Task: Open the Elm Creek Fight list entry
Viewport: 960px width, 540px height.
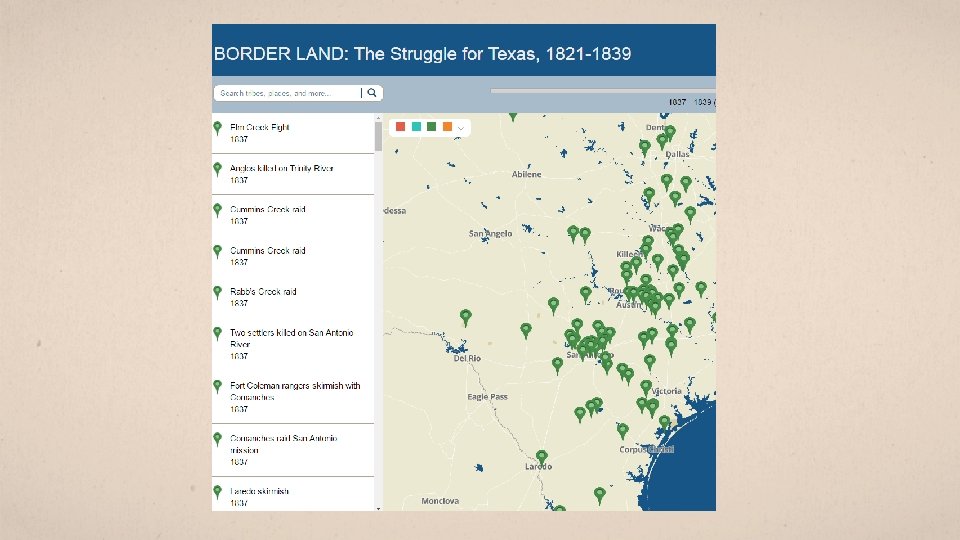Action: click(x=293, y=133)
